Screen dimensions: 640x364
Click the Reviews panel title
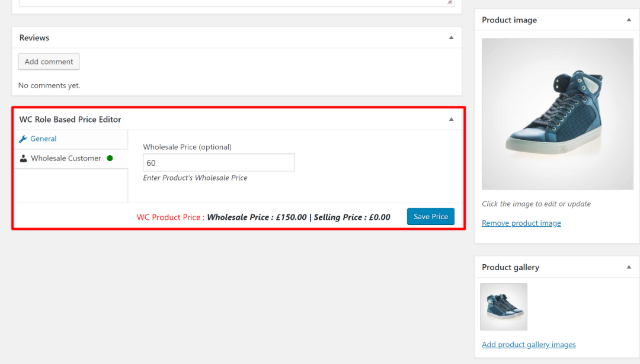tap(34, 38)
